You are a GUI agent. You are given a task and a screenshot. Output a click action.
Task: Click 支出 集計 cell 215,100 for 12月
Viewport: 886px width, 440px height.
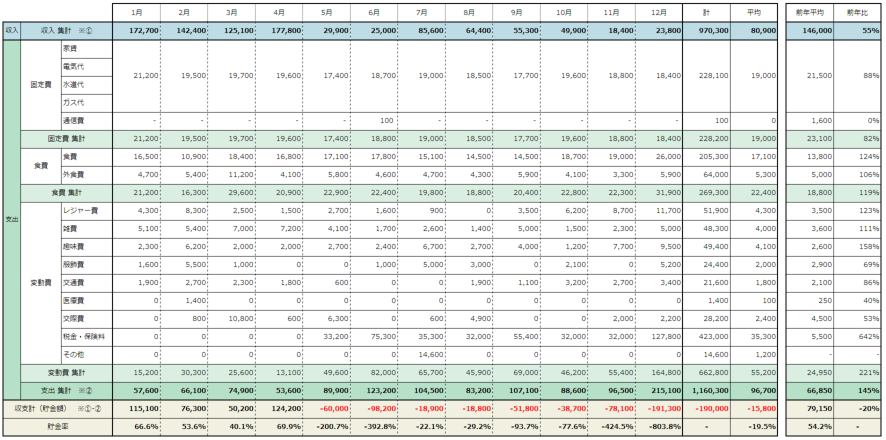pyautogui.click(x=658, y=391)
